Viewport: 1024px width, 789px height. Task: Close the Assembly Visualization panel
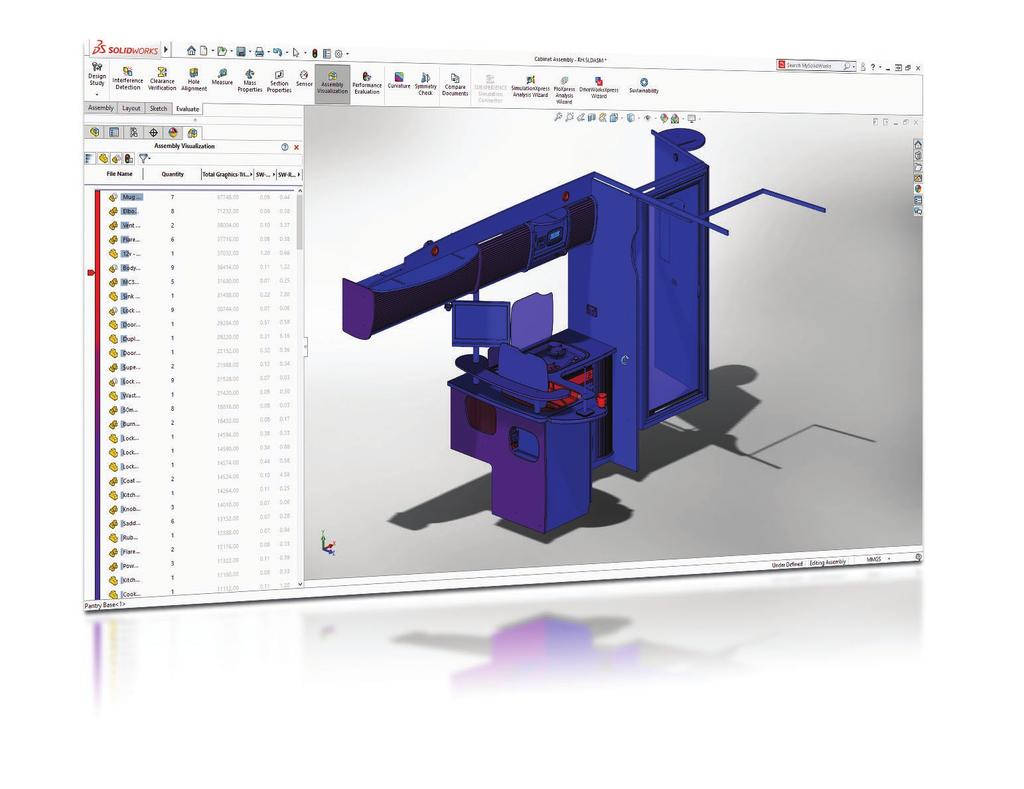[x=296, y=148]
